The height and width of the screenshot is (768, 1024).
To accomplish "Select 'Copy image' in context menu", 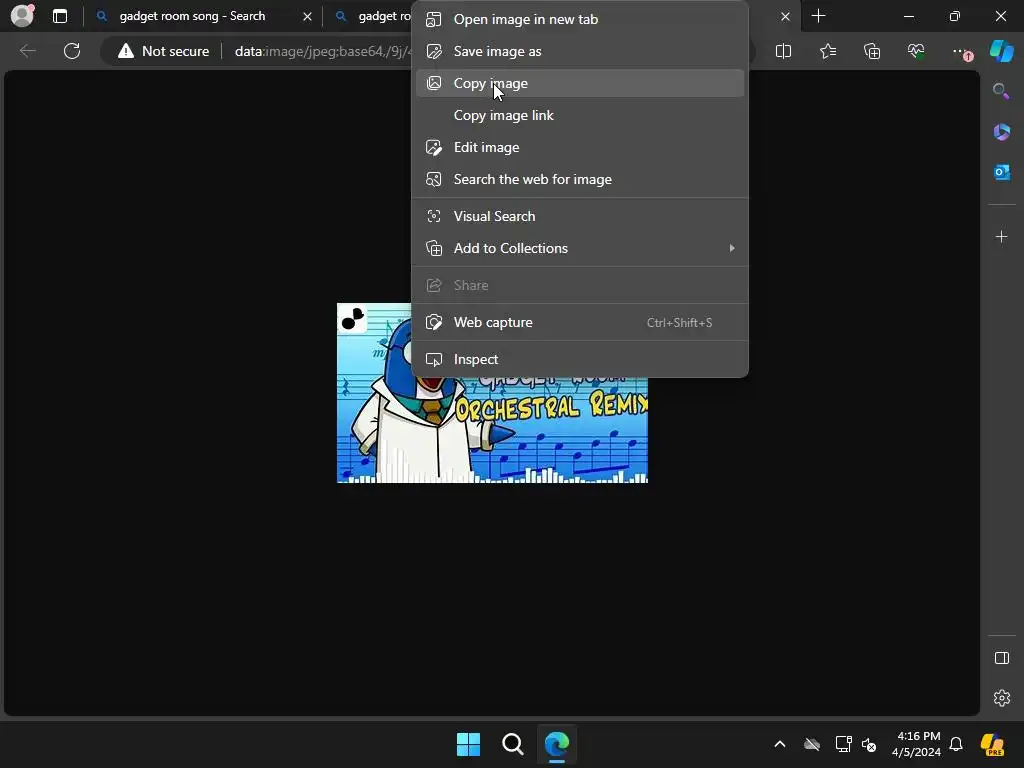I will pos(580,83).
